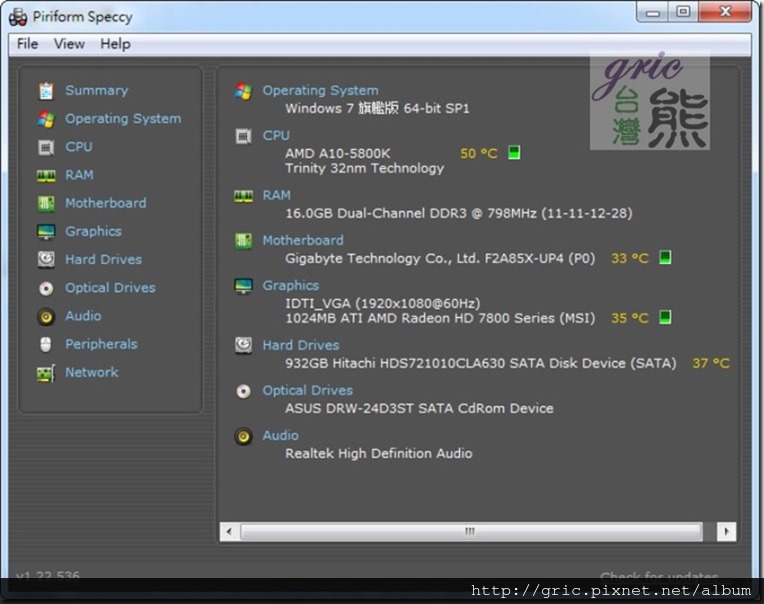This screenshot has height=604, width=764.
Task: Click the horizontal scrollbar left arrow
Action: pyautogui.click(x=229, y=531)
